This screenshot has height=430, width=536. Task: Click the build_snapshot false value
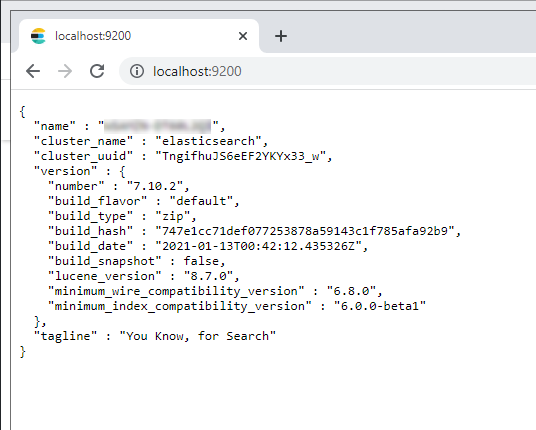[x=201, y=261]
